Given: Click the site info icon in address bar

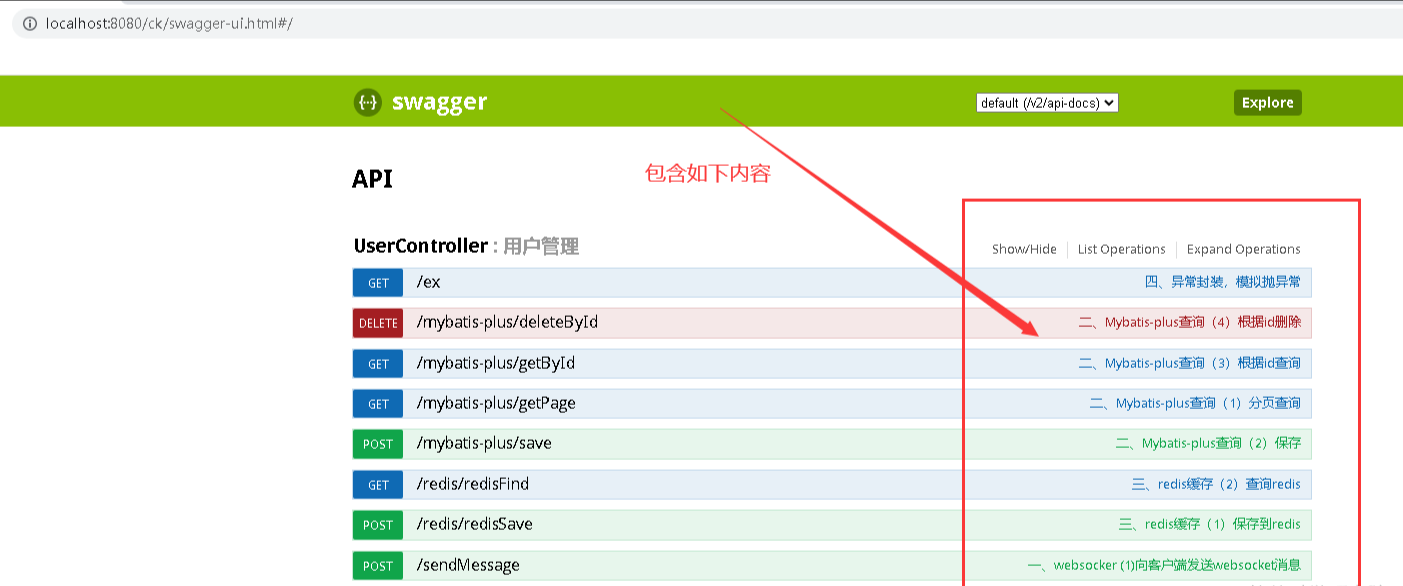Looking at the screenshot, I should pos(30,23).
